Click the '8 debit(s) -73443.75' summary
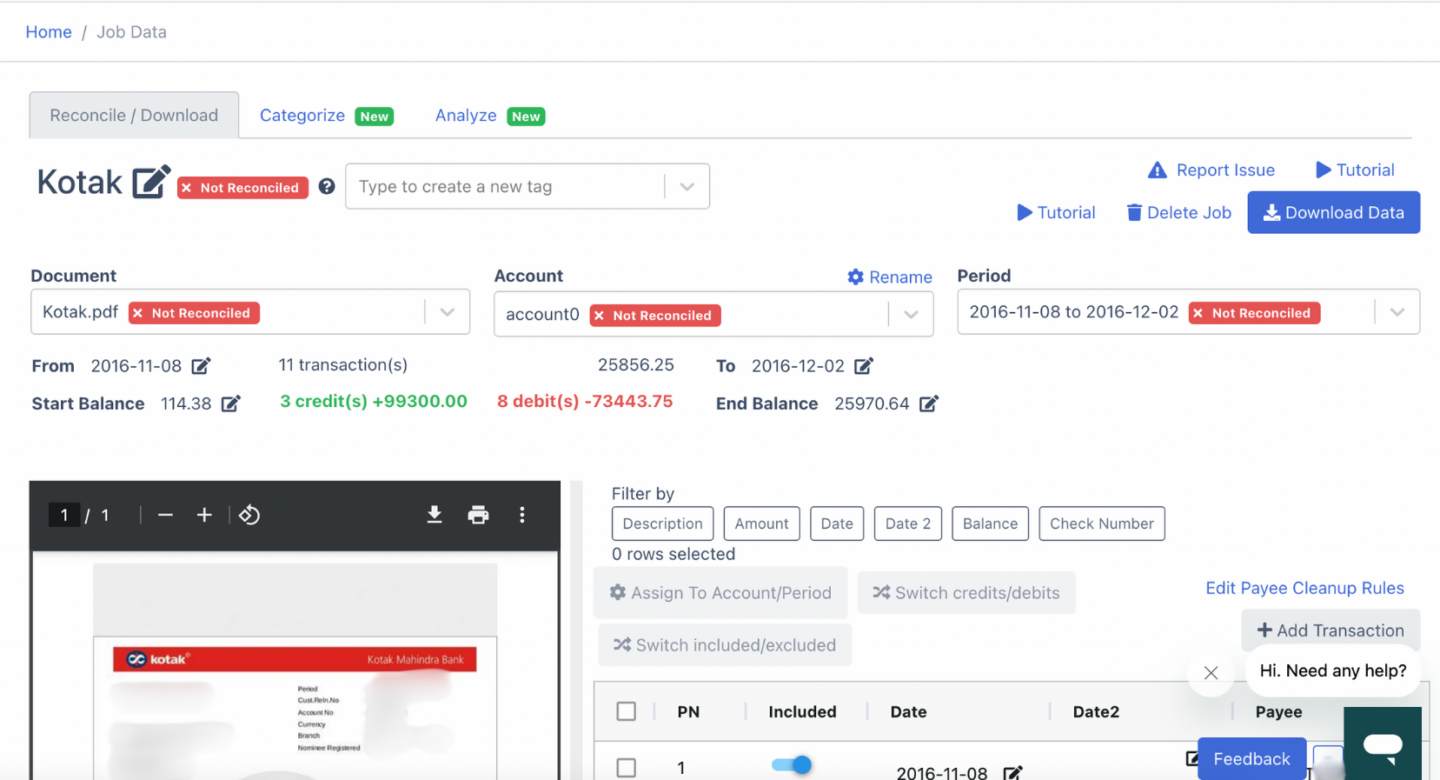Image resolution: width=1440 pixels, height=780 pixels. click(x=585, y=401)
